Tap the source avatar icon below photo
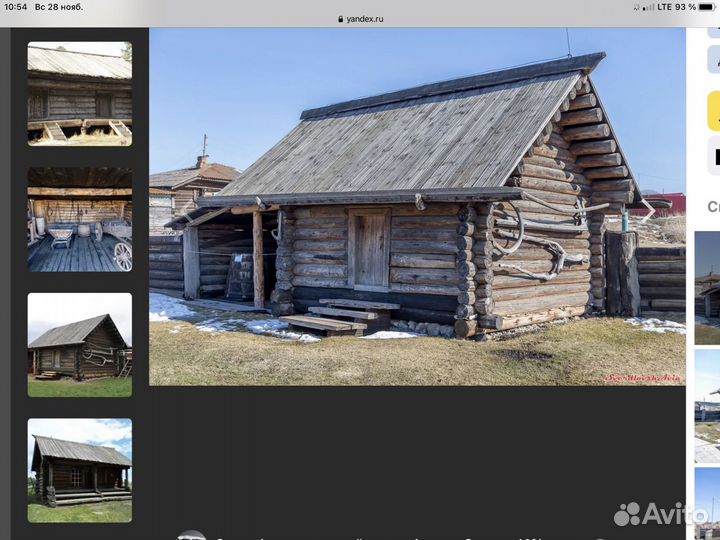Viewport: 720px width, 540px height. pos(191,536)
